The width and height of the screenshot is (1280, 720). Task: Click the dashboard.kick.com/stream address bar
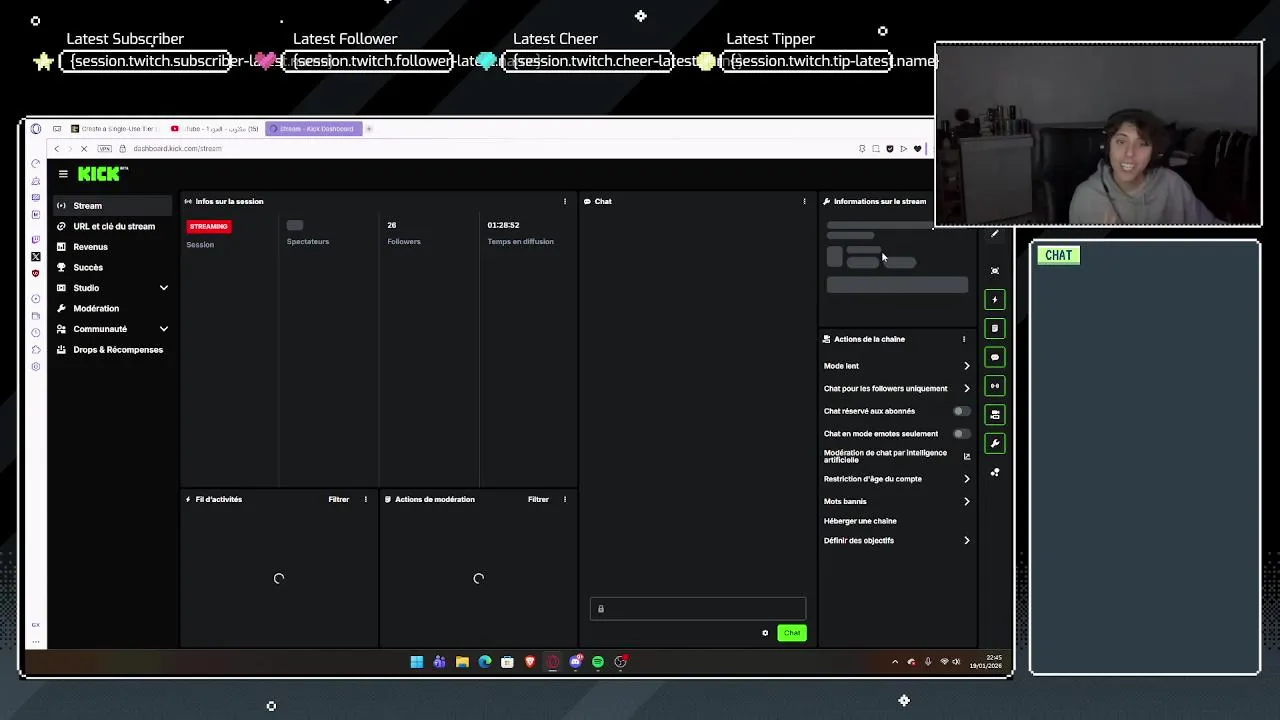[x=177, y=148]
